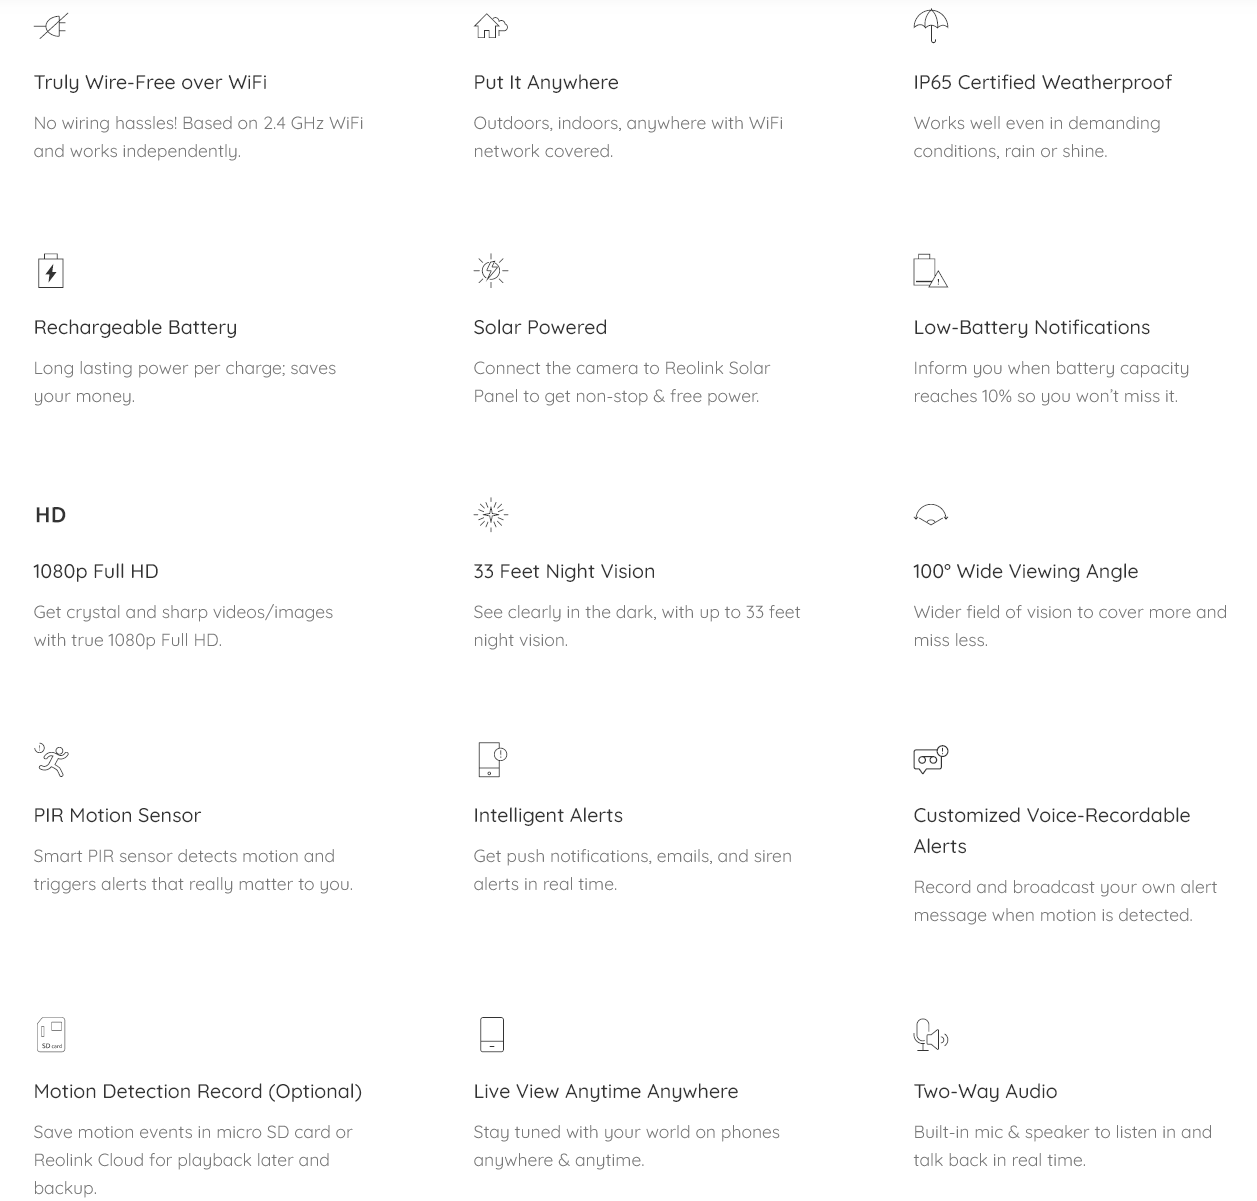Click the umbrella weatherproof icon
The height and width of the screenshot is (1201, 1257).
[x=931, y=26]
